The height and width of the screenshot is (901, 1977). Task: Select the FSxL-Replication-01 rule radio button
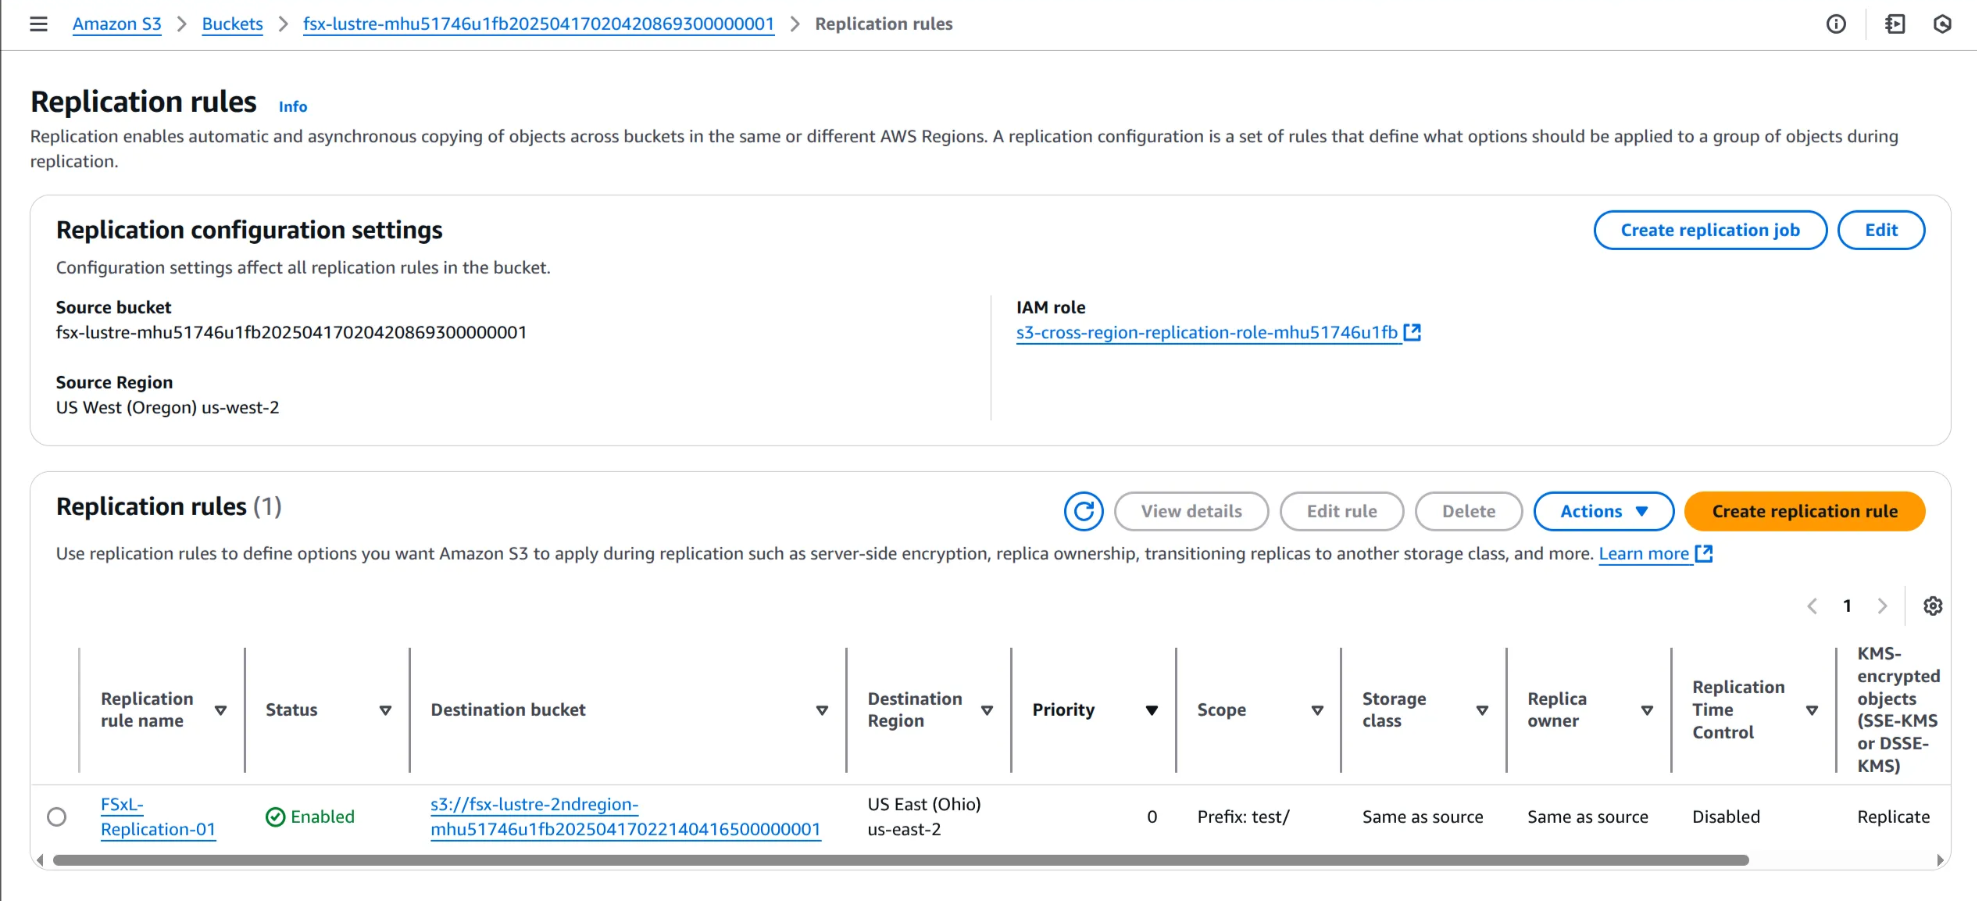57,817
